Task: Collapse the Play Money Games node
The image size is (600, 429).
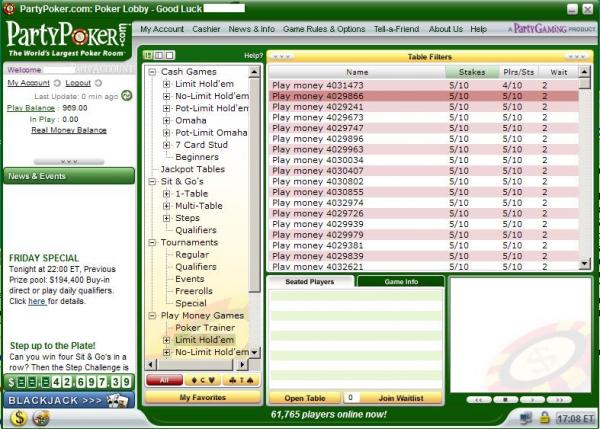Action: [x=152, y=316]
